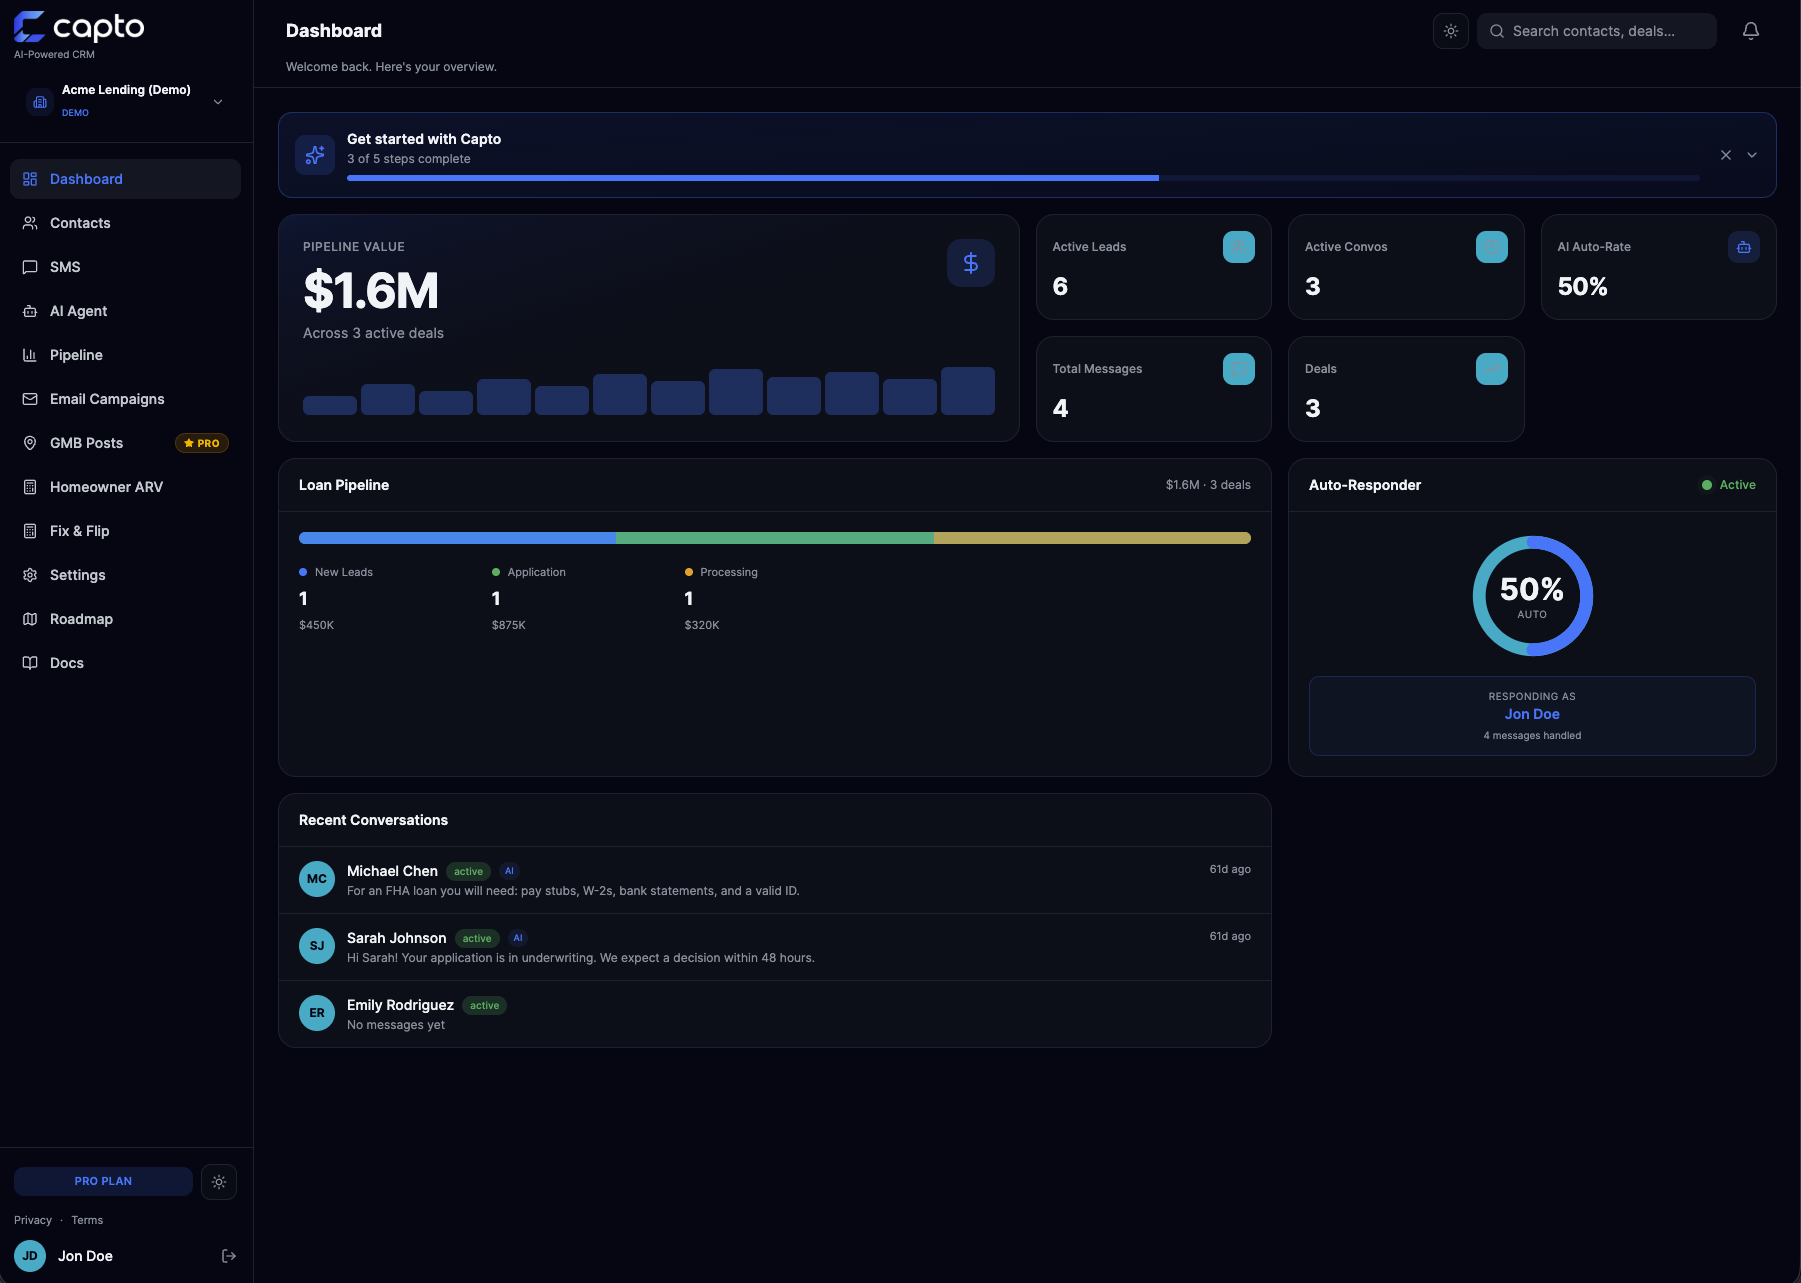The width and height of the screenshot is (1801, 1283).
Task: Click the MC avatar for Michael Chen
Action: point(317,879)
